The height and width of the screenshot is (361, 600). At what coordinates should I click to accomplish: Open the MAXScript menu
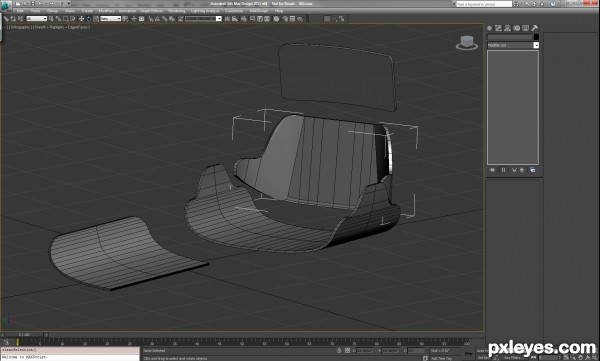(259, 11)
